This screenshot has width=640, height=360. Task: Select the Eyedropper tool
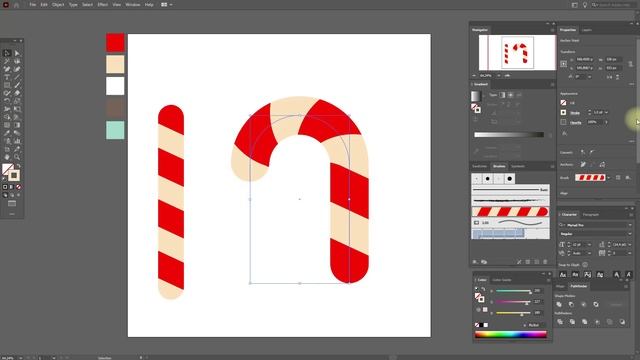7,133
